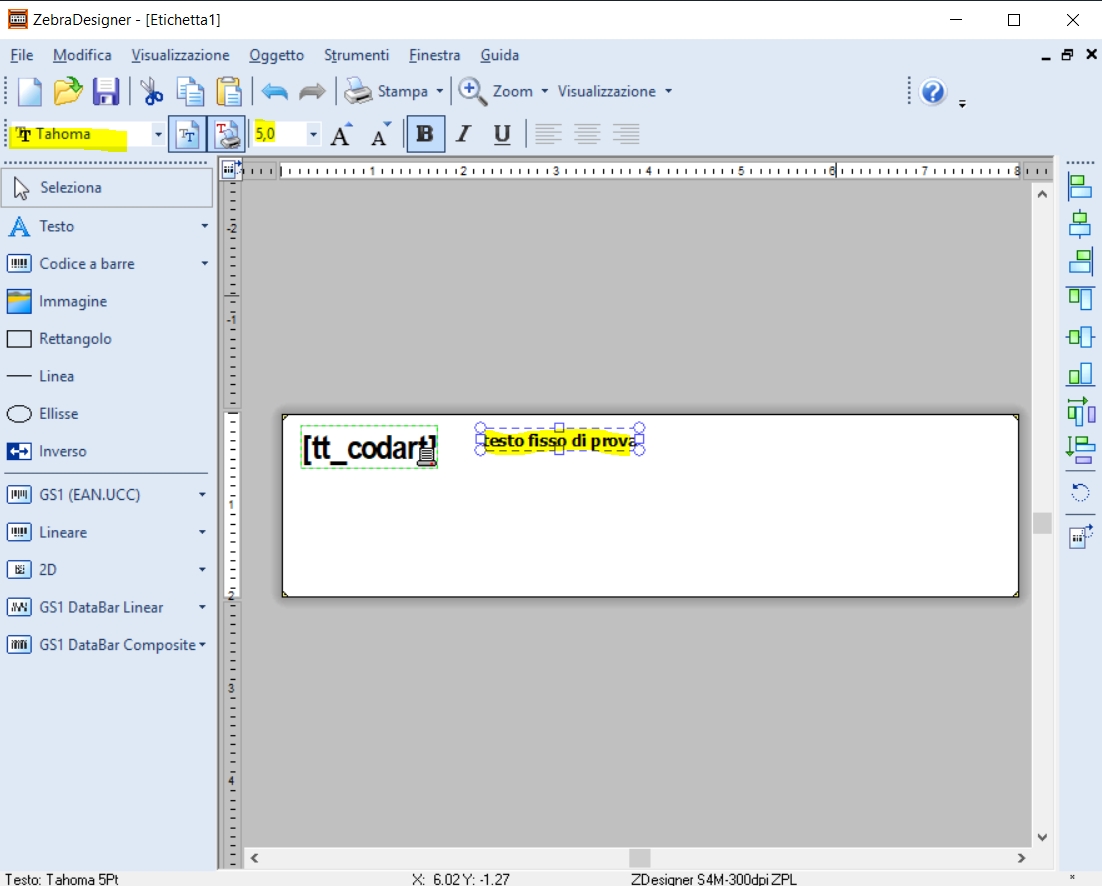1102x886 pixels.
Task: Open the Oggetto menu
Action: 276,55
